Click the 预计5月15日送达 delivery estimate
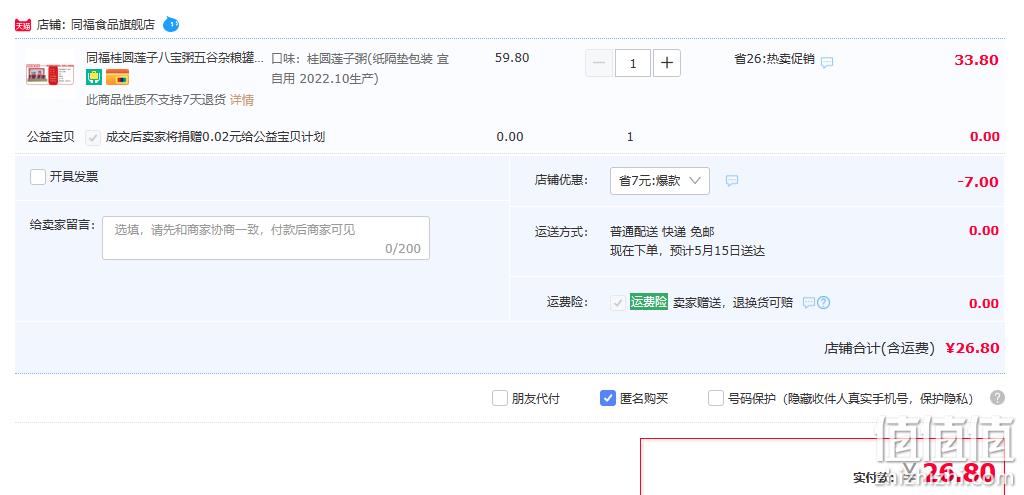This screenshot has height=495, width=1024. [x=717, y=251]
